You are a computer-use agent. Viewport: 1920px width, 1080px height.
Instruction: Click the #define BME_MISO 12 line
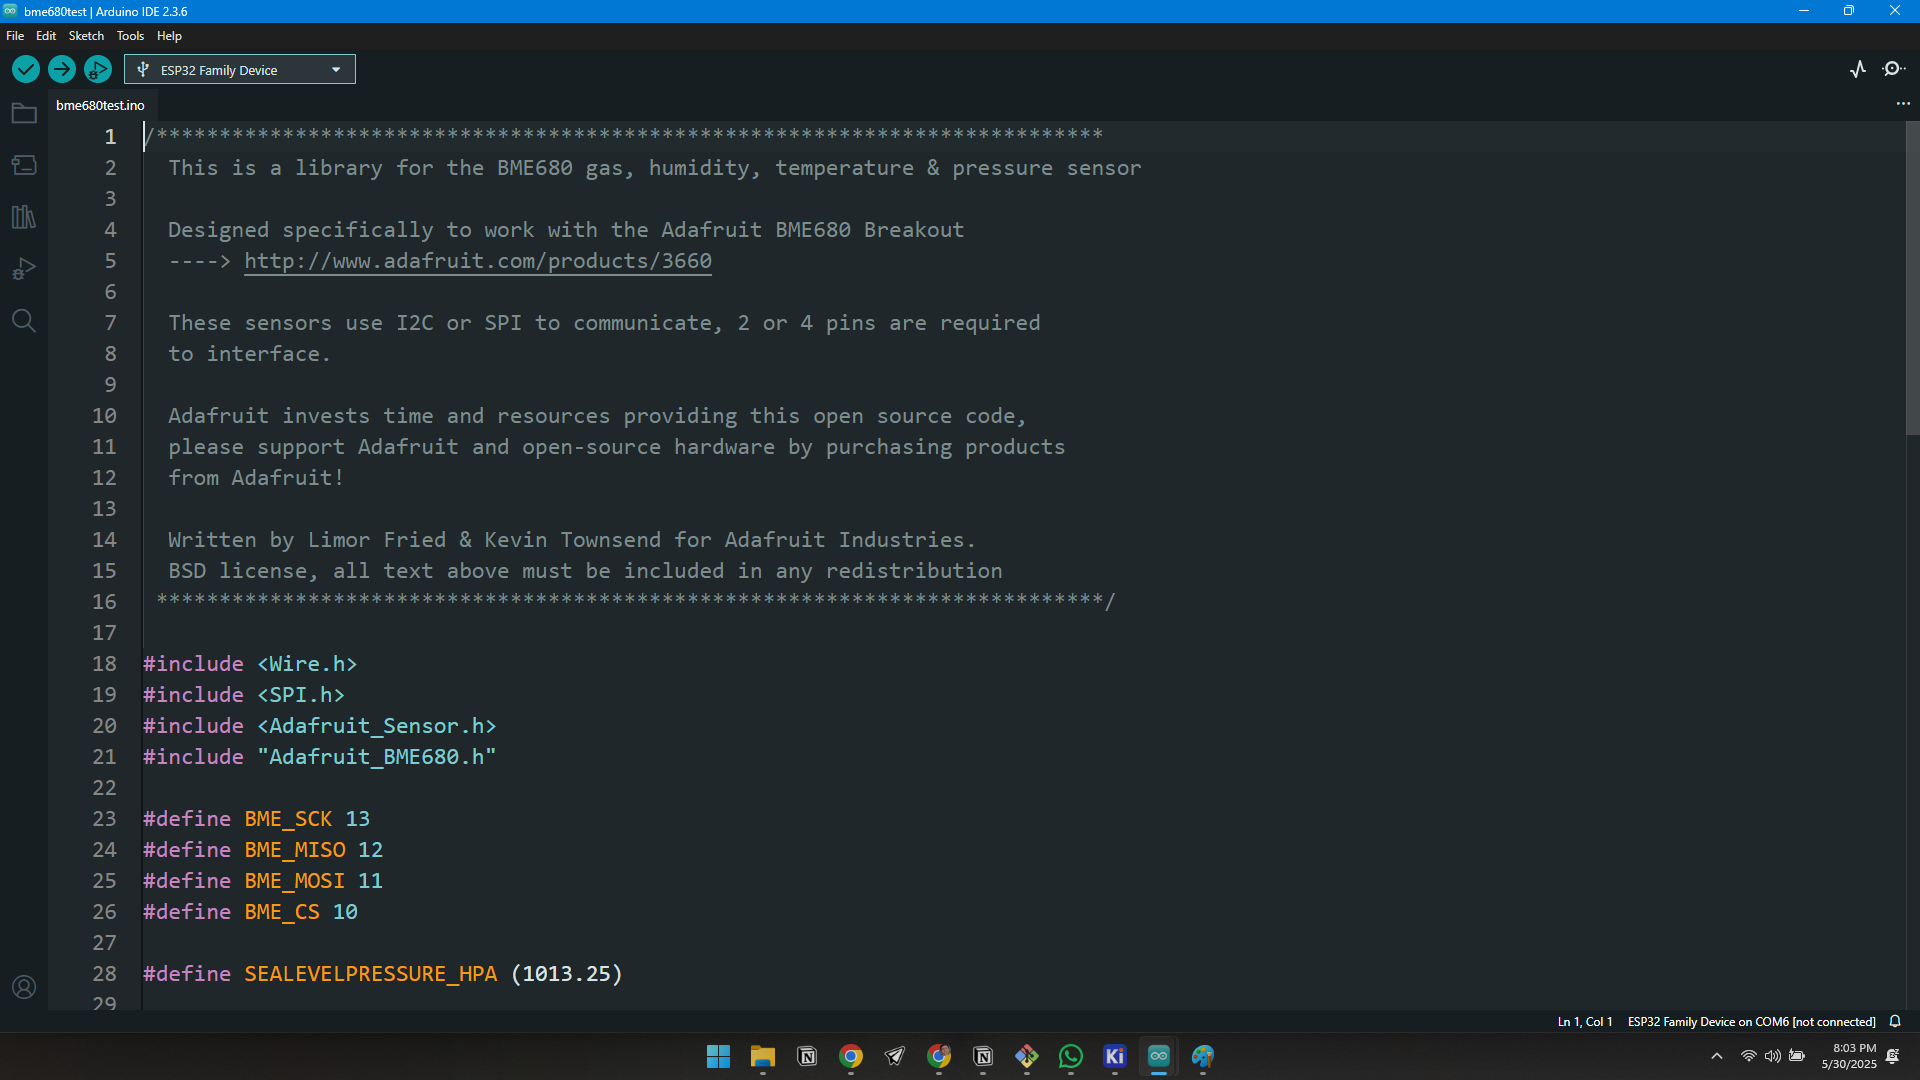click(x=263, y=850)
